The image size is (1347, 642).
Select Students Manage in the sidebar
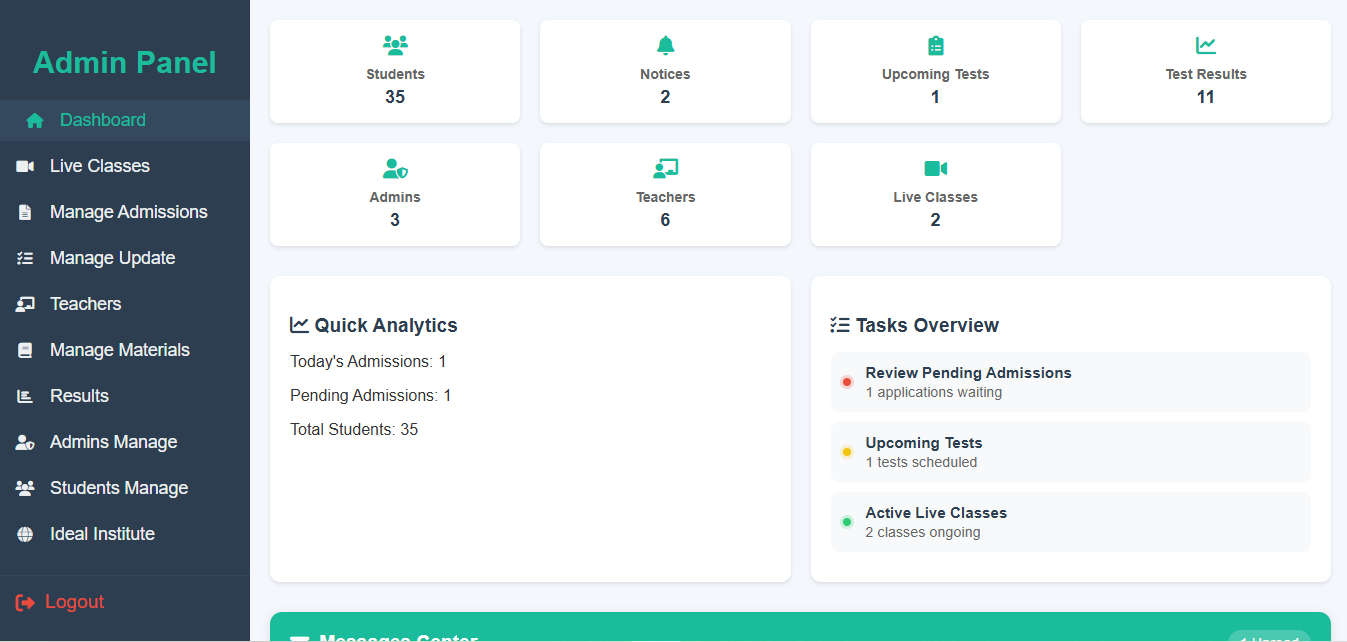coord(118,488)
